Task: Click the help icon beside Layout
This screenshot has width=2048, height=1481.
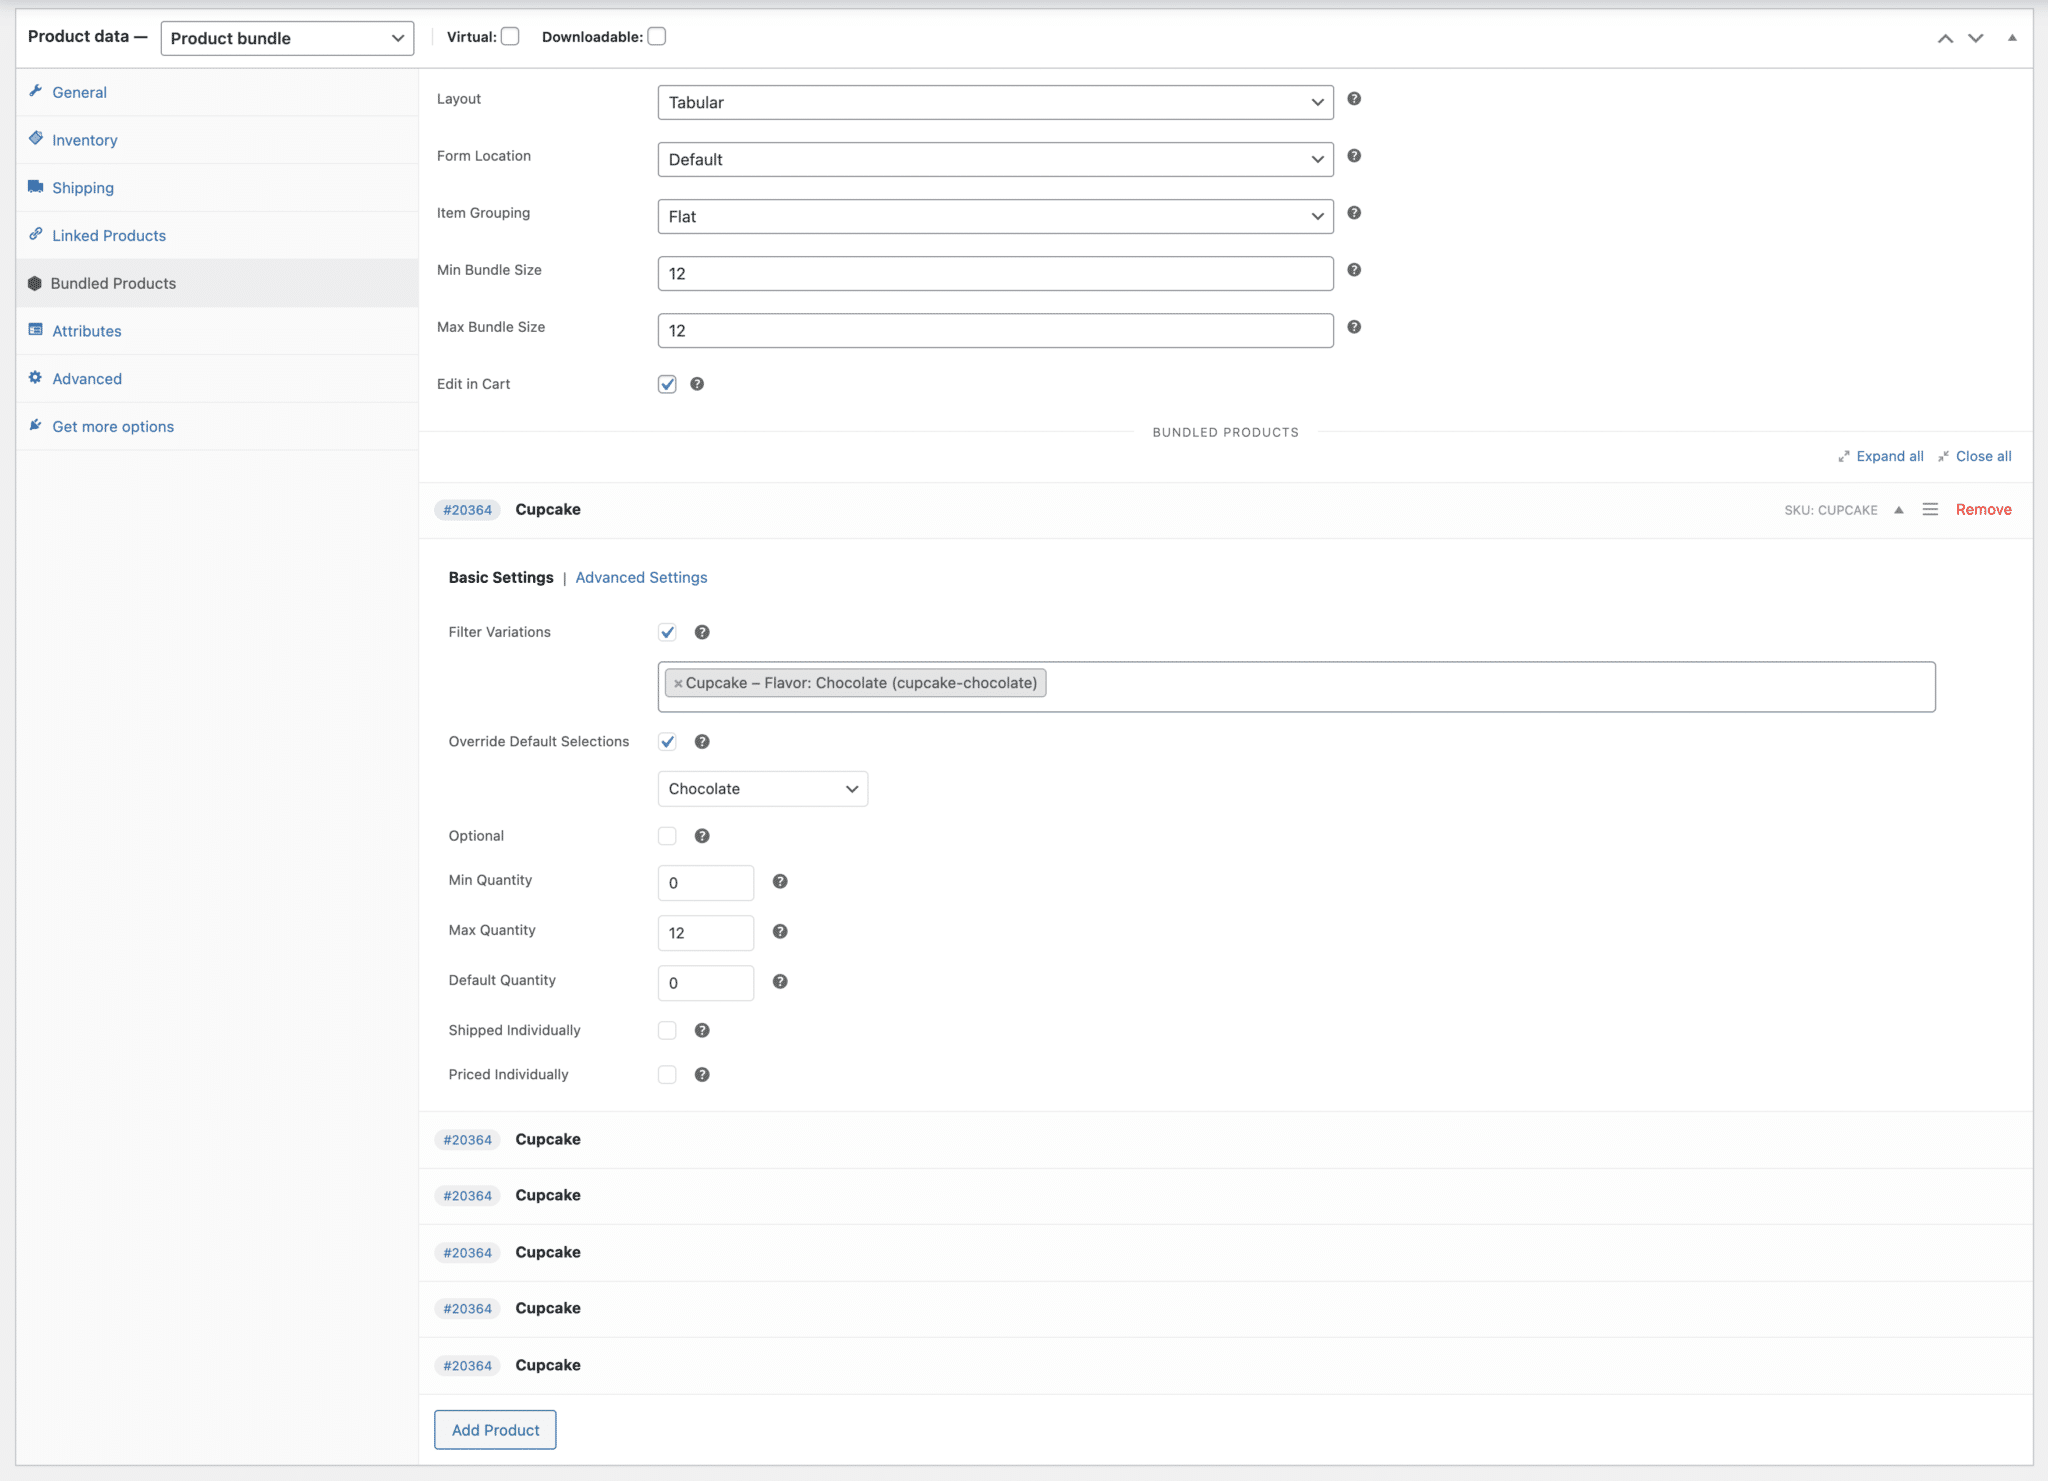Action: click(1354, 99)
